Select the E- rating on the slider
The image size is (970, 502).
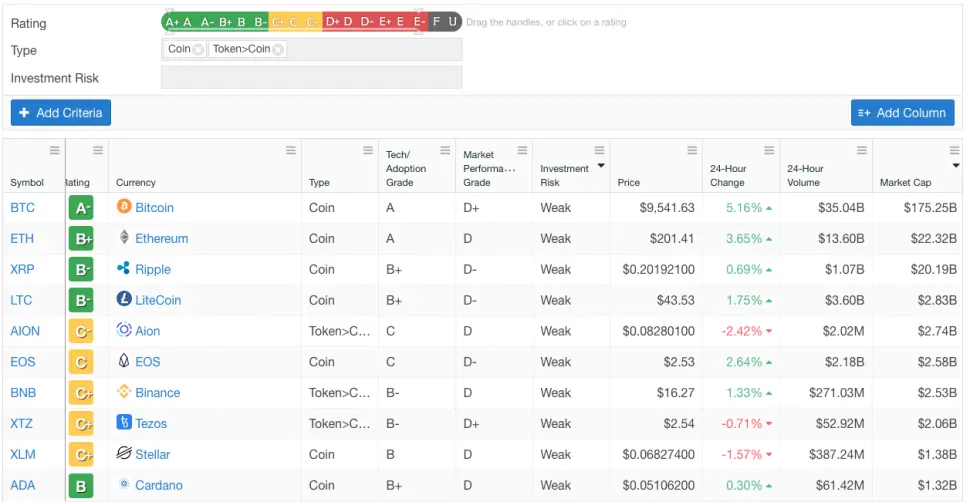pyautogui.click(x=419, y=22)
